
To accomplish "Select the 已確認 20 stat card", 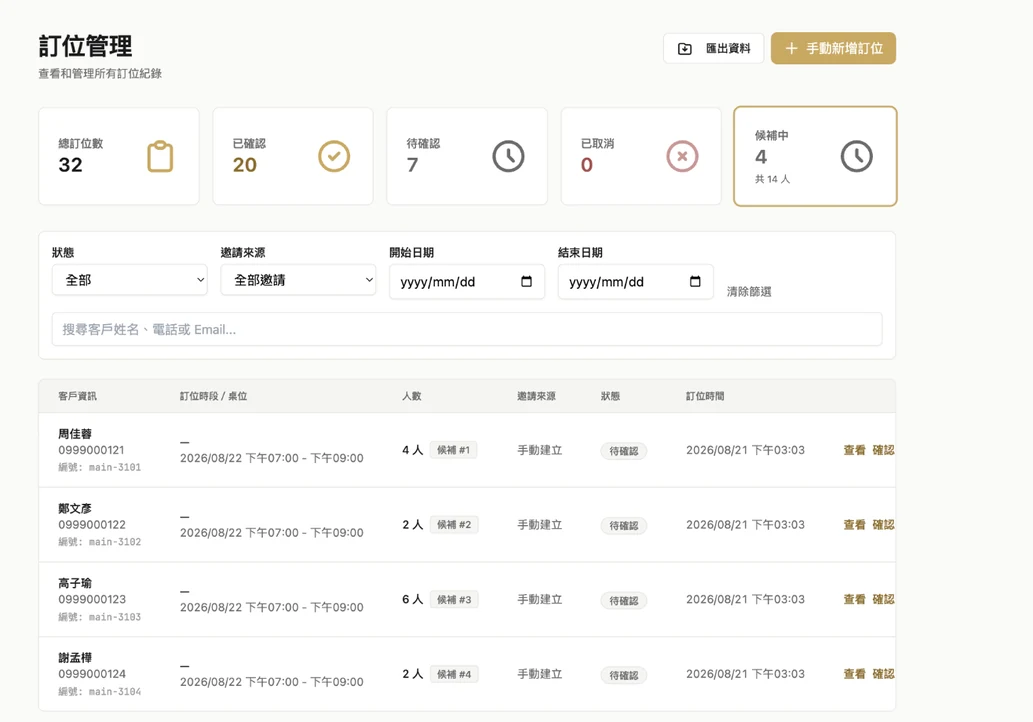I will point(293,156).
